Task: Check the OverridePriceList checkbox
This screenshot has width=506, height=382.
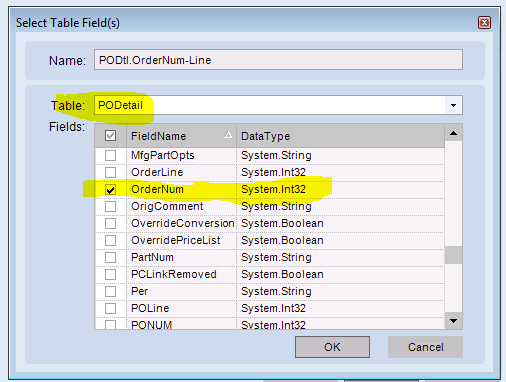Action: [110, 240]
